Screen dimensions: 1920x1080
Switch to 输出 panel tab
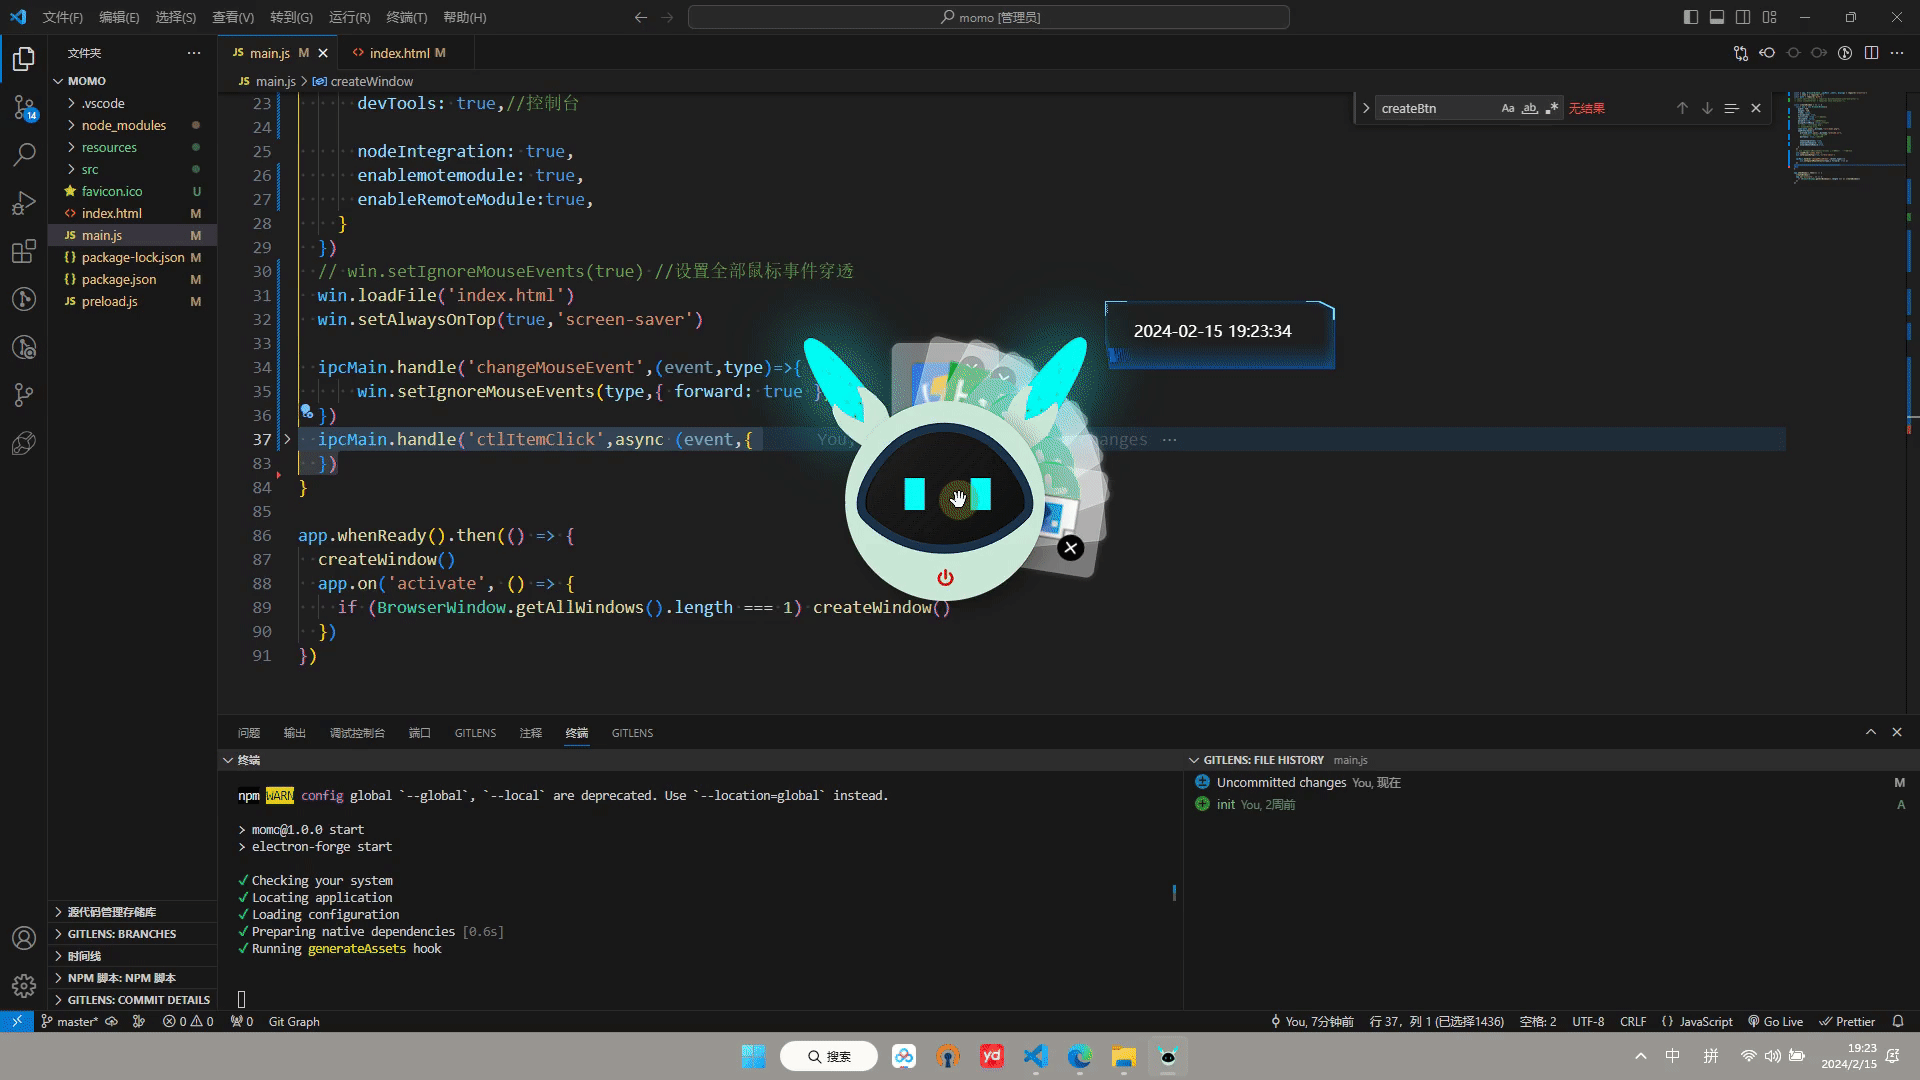coord(294,733)
